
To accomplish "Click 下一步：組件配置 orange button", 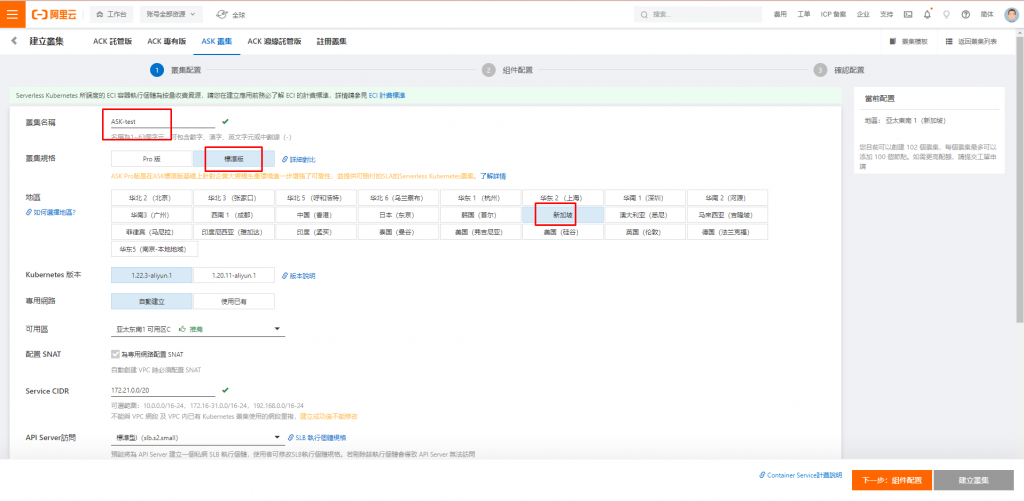I will pos(891,480).
